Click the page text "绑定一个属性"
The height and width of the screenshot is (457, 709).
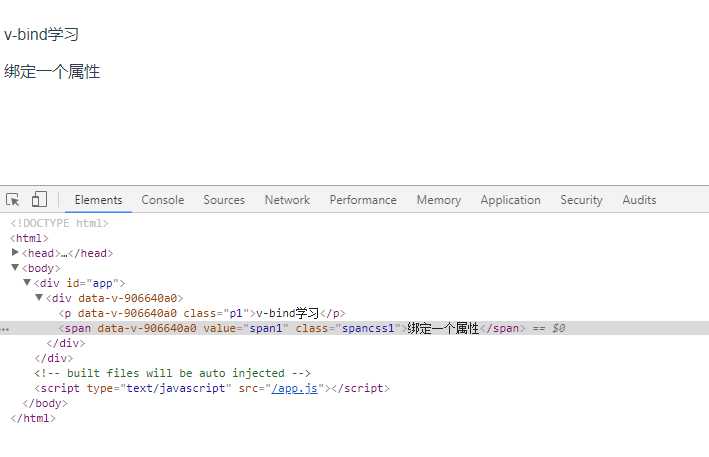coord(52,71)
